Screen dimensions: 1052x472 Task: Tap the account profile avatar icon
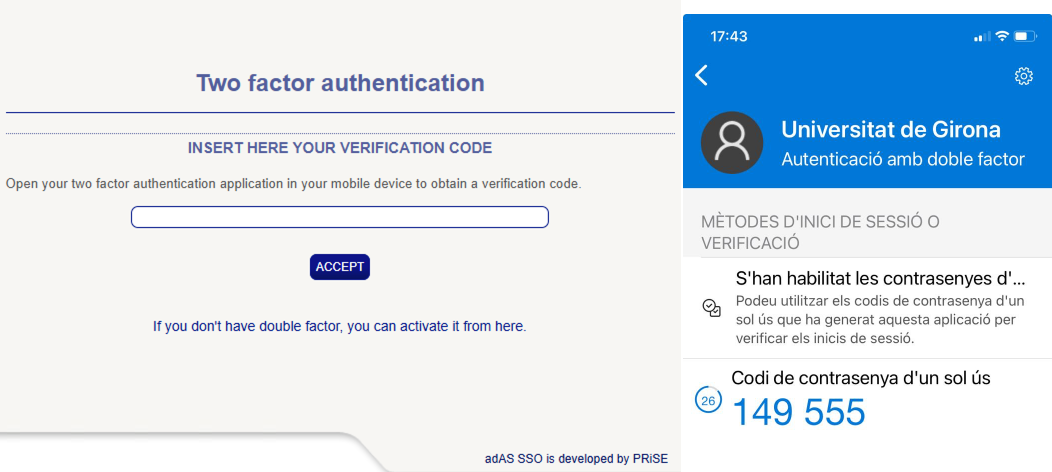point(733,143)
